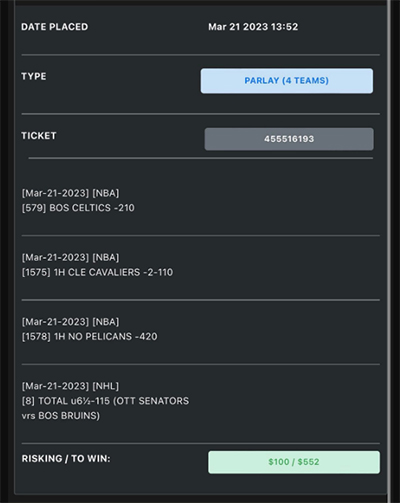Click the 'vrs BOS BRUINS)' text line
Screen dimensions: 400x503
61,416
